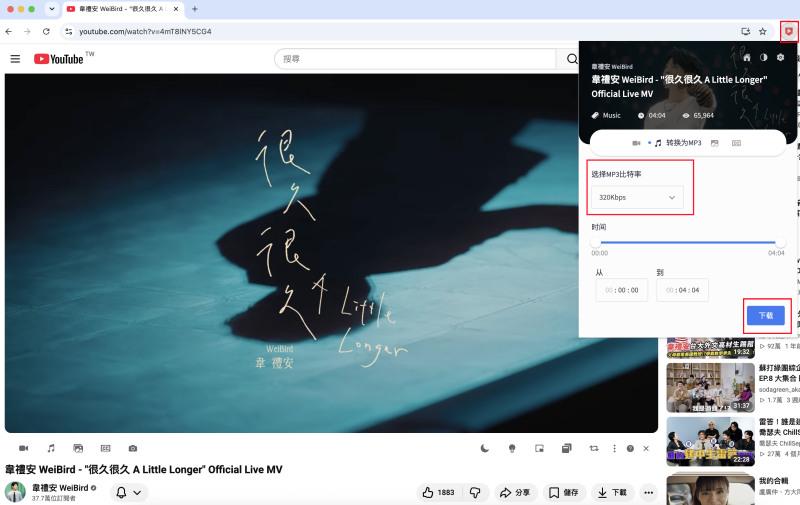Select the 转换为MP3 tab
800x505 pixels.
678,143
